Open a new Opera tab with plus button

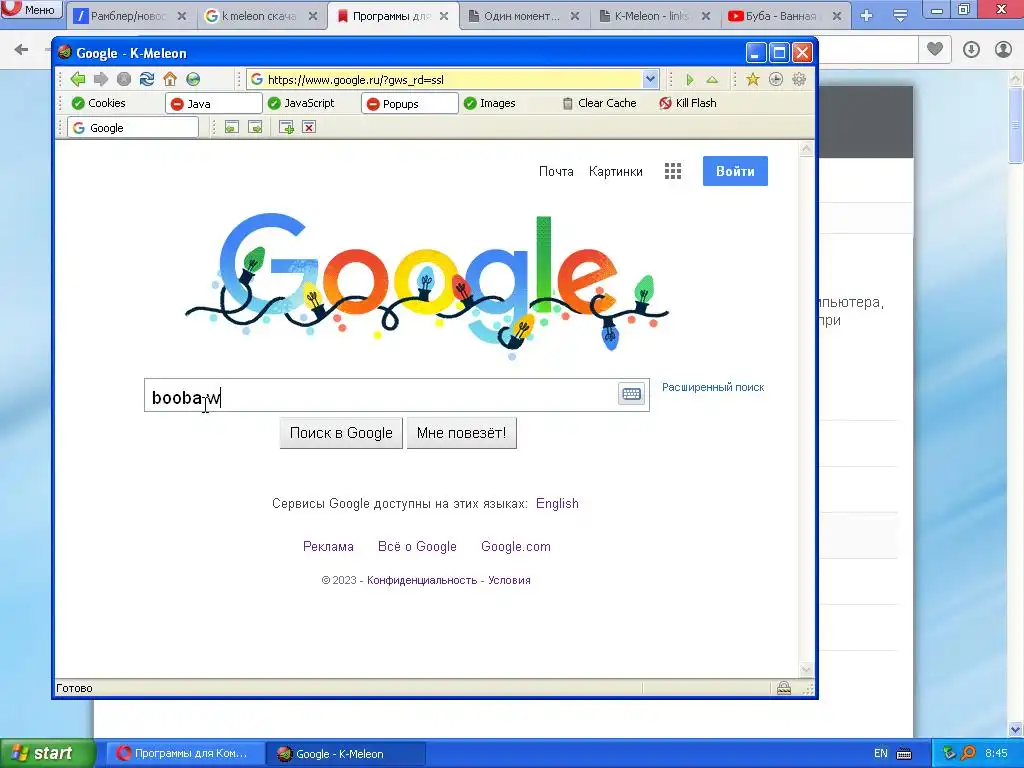pyautogui.click(x=867, y=16)
